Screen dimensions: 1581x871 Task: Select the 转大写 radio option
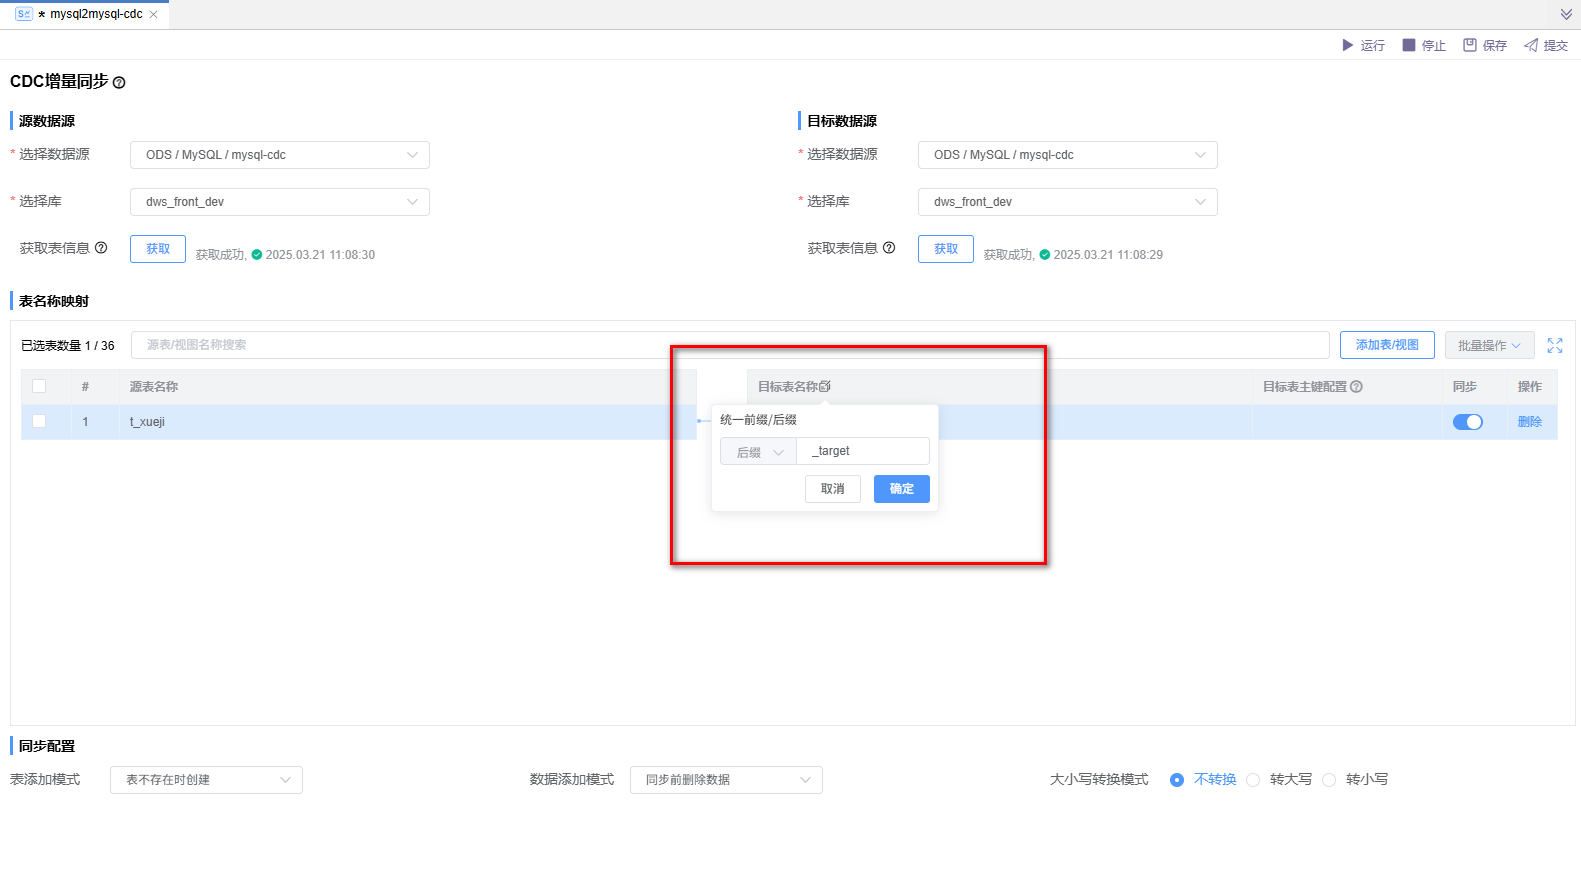coord(1253,780)
